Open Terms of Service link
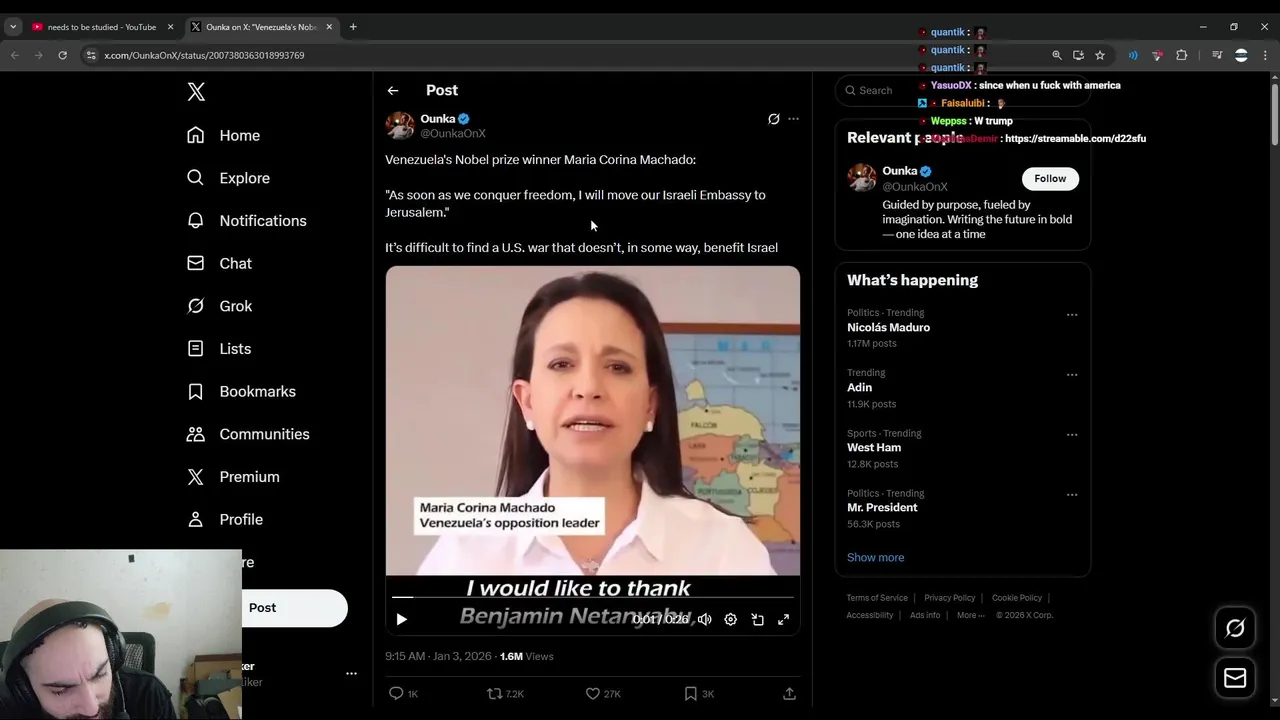This screenshot has width=1280, height=720. (x=877, y=598)
